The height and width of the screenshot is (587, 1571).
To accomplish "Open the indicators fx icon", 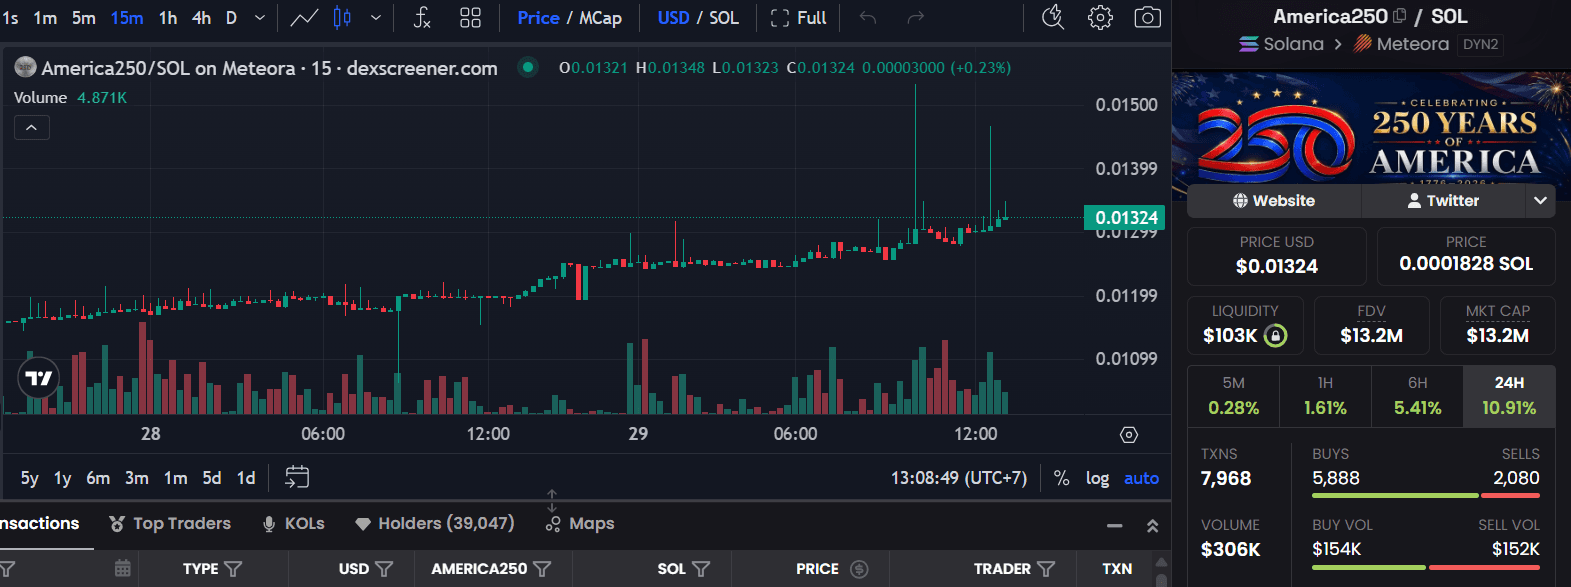I will pyautogui.click(x=422, y=18).
